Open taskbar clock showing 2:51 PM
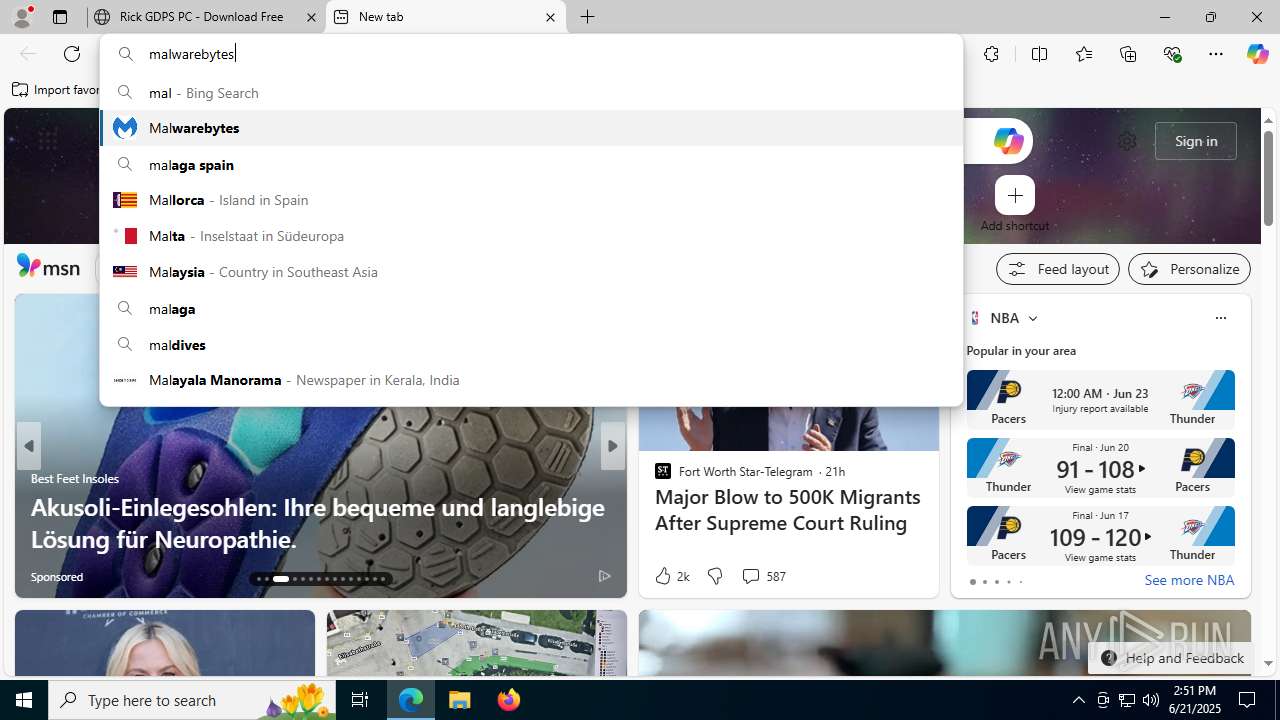The width and height of the screenshot is (1280, 720). click(1195, 700)
